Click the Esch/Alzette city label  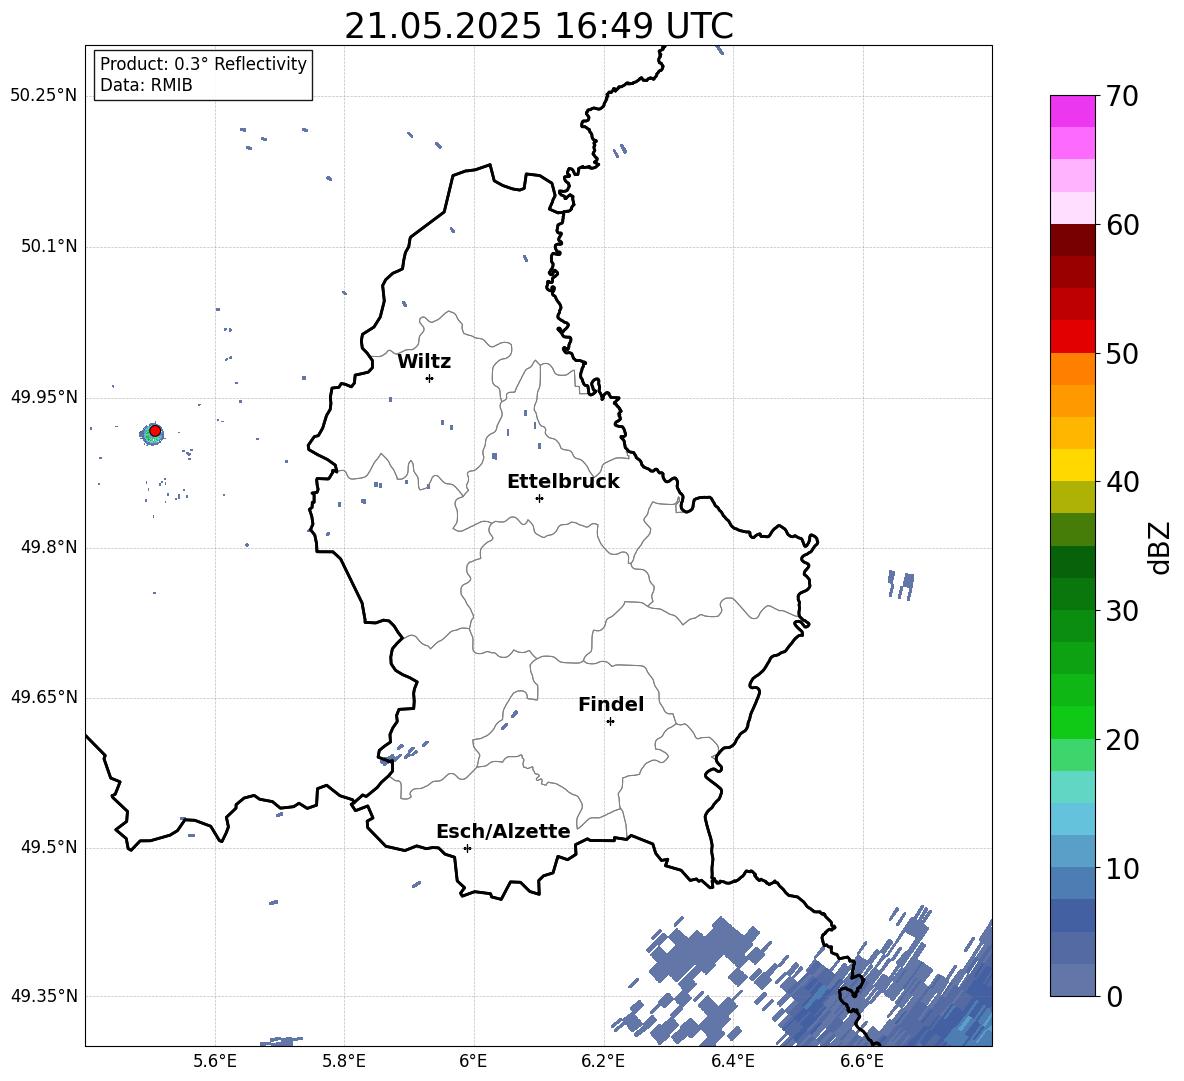tap(503, 831)
